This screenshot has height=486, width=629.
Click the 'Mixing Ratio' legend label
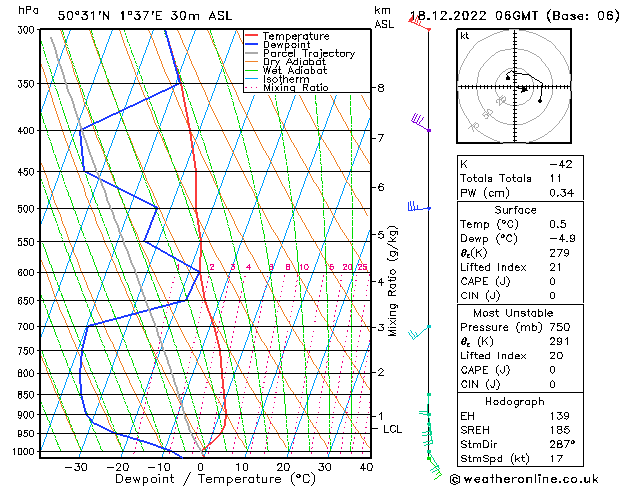[x=296, y=87]
